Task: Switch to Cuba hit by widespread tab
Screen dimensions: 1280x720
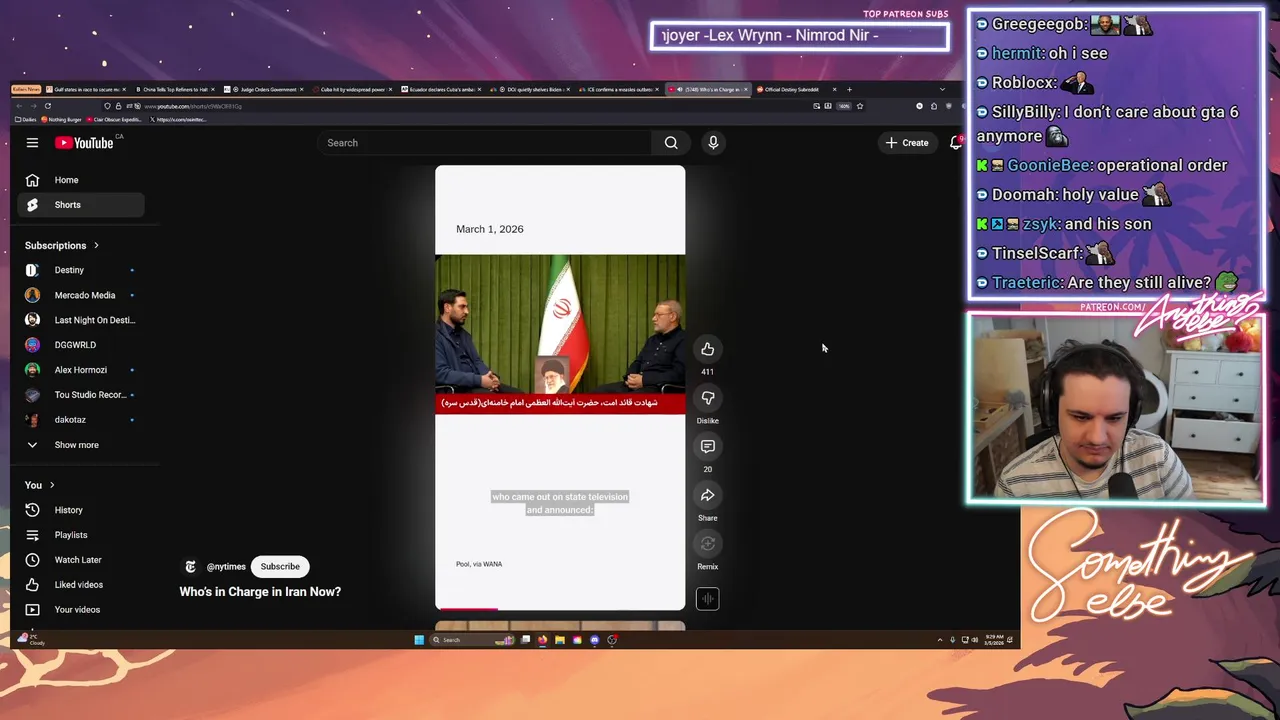Action: (x=352, y=89)
